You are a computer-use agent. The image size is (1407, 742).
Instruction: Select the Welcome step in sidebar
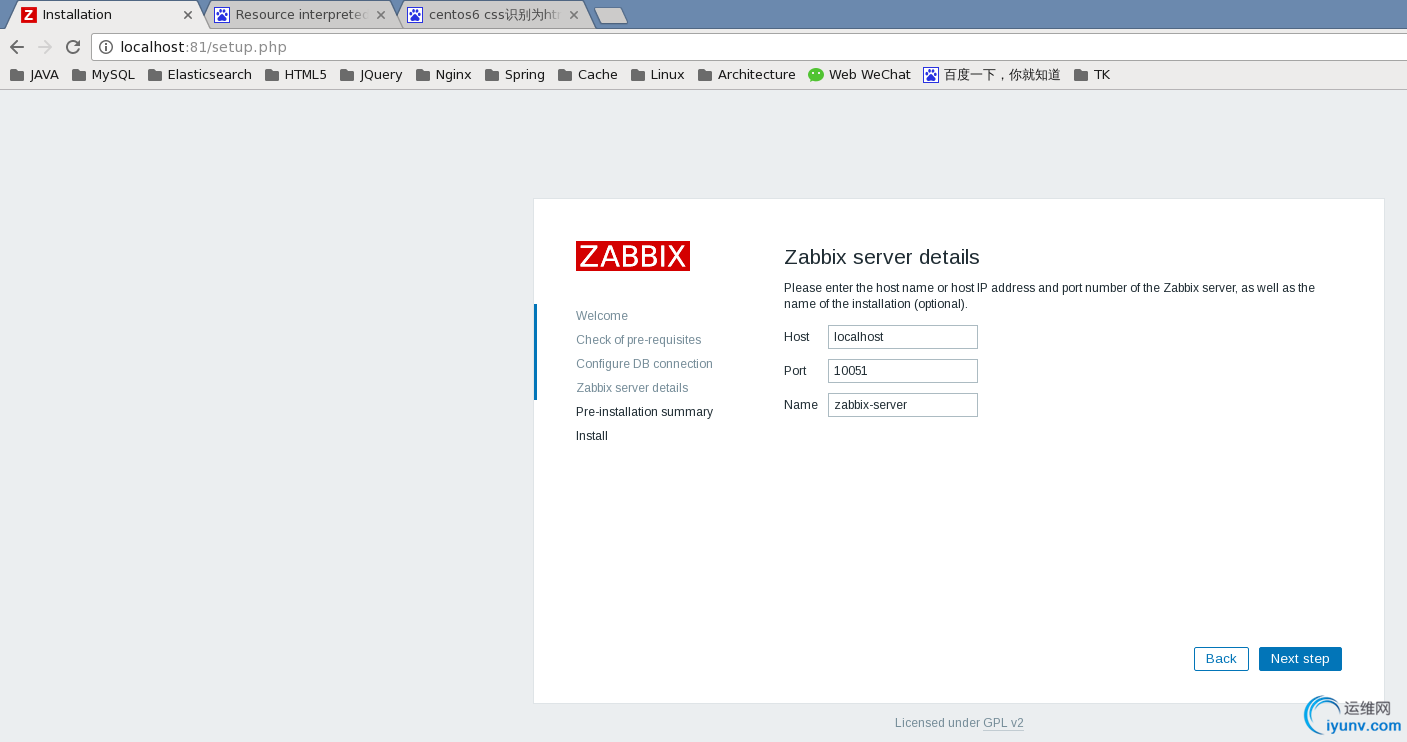(602, 316)
